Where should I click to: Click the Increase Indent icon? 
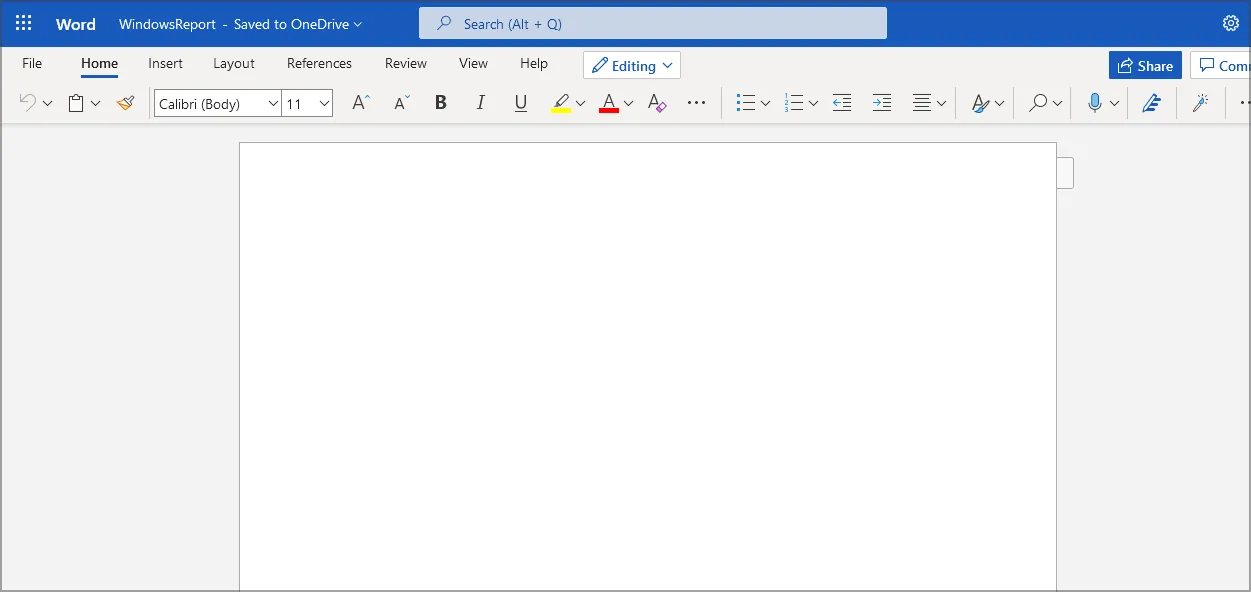881,103
